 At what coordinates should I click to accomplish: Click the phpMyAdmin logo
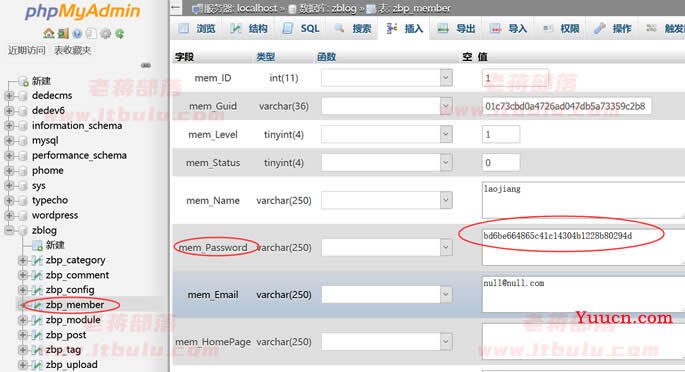pyautogui.click(x=83, y=12)
